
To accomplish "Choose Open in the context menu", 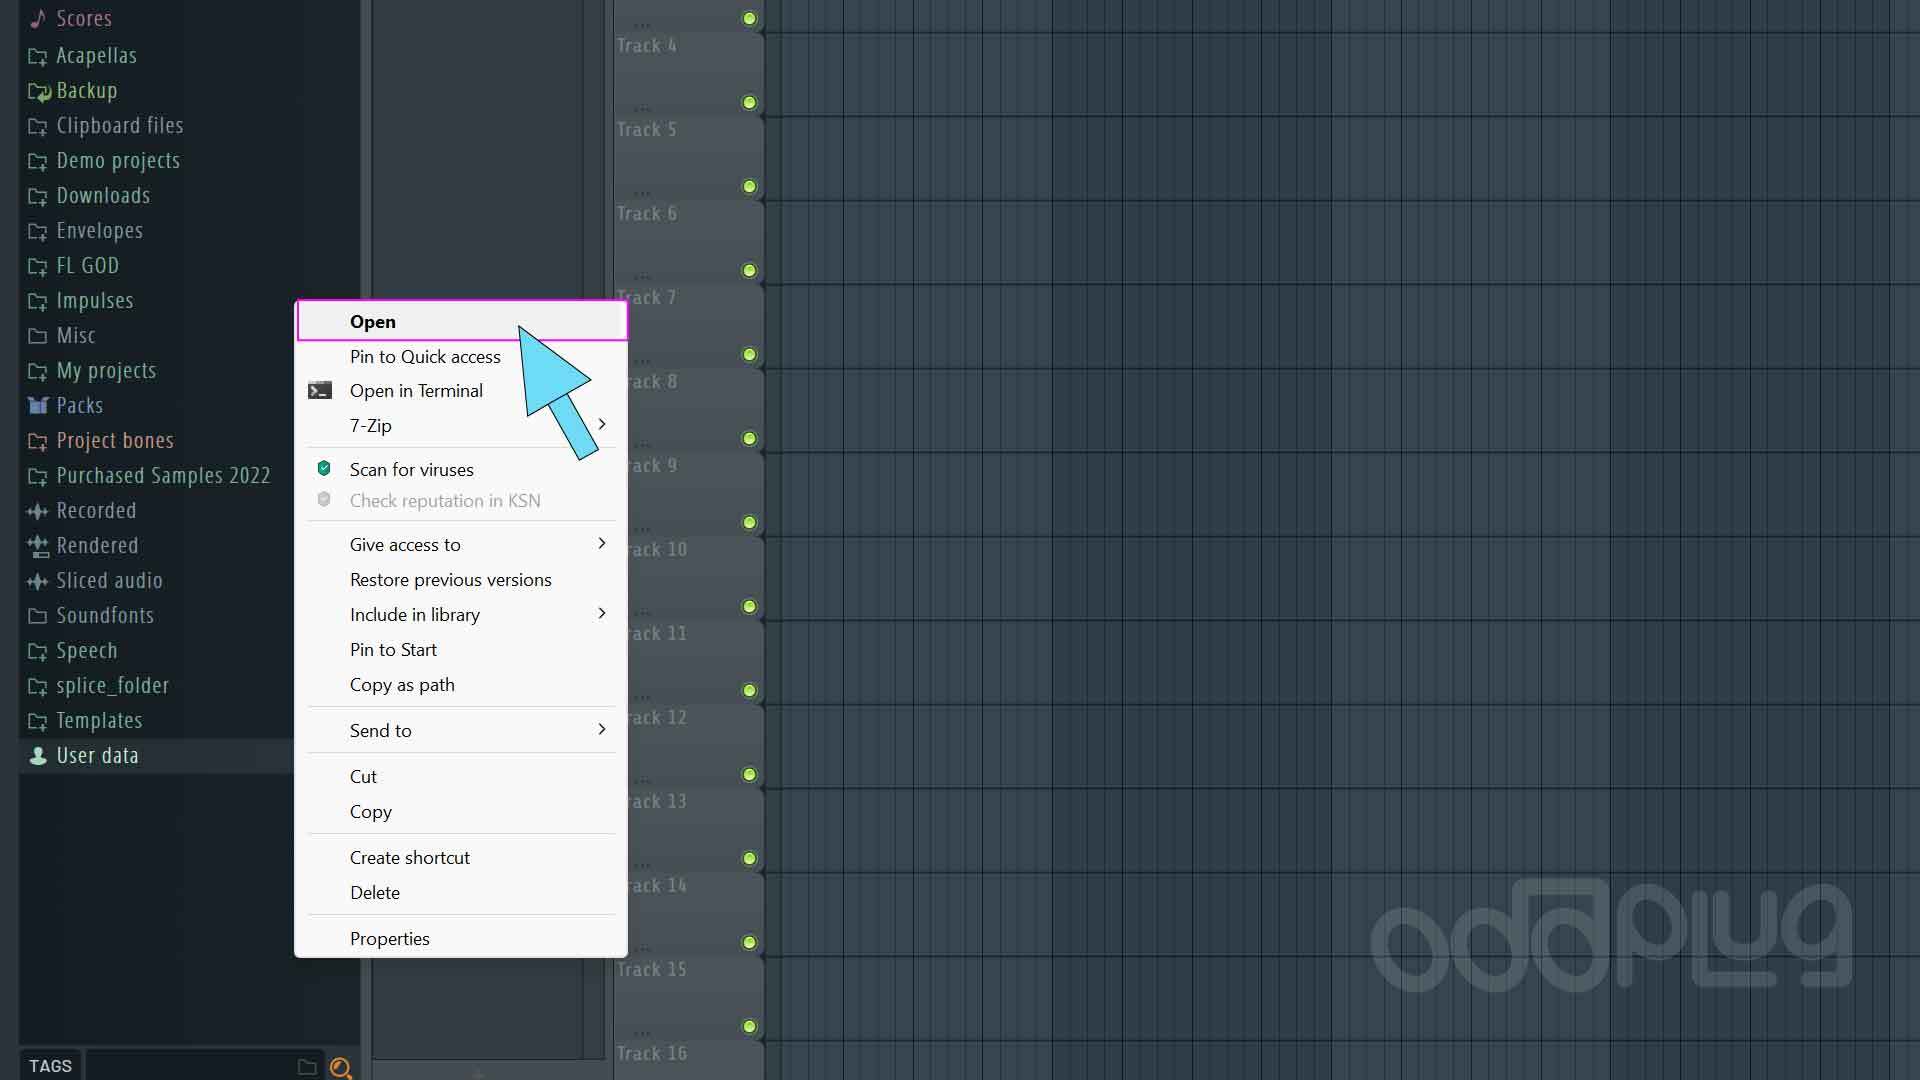I will point(373,322).
